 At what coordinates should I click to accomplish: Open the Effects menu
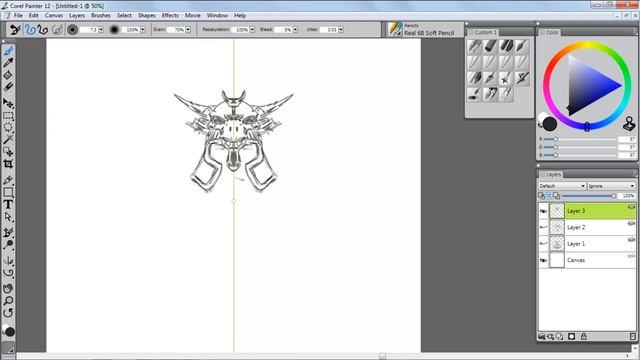pyautogui.click(x=170, y=16)
